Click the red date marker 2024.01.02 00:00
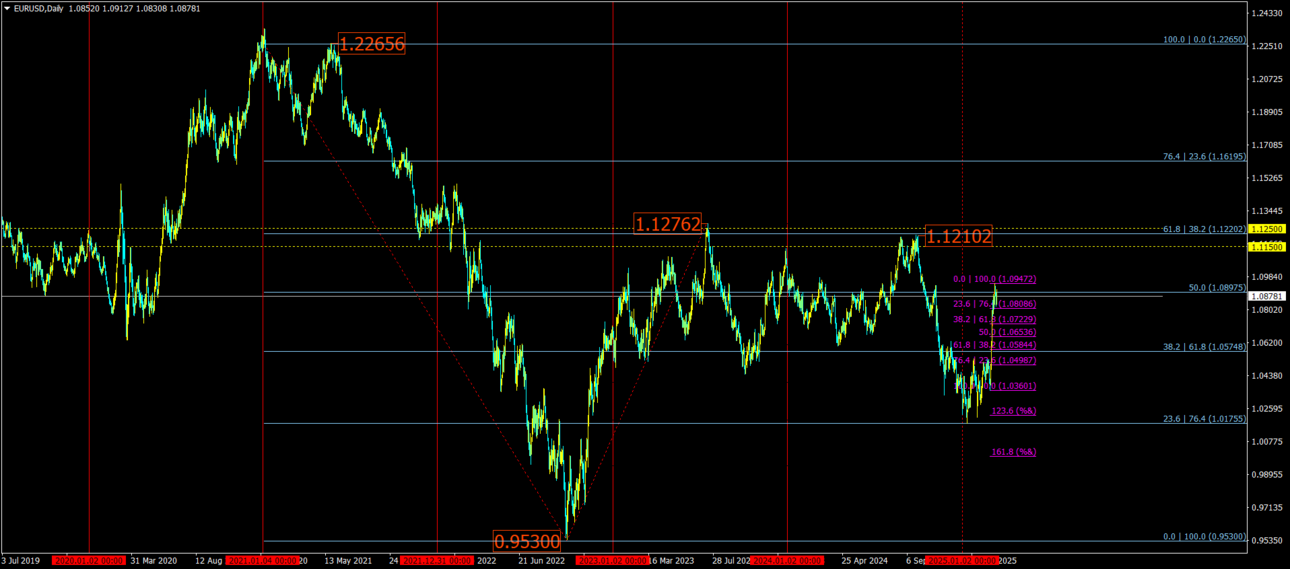This screenshot has height=569, width=1290. pos(787,562)
